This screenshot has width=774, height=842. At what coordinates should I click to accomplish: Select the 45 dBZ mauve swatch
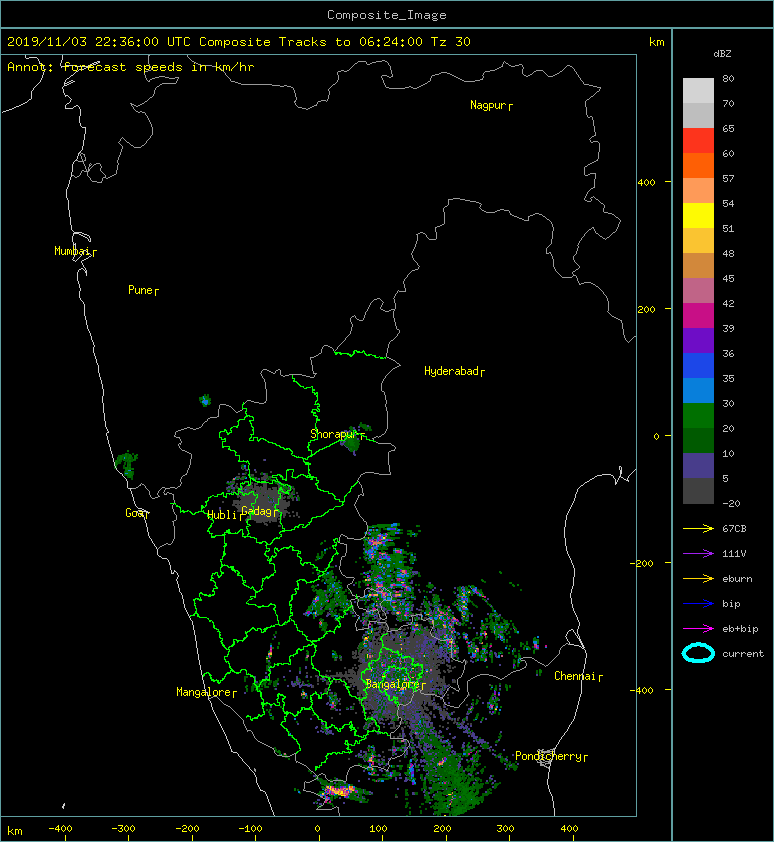(698, 291)
